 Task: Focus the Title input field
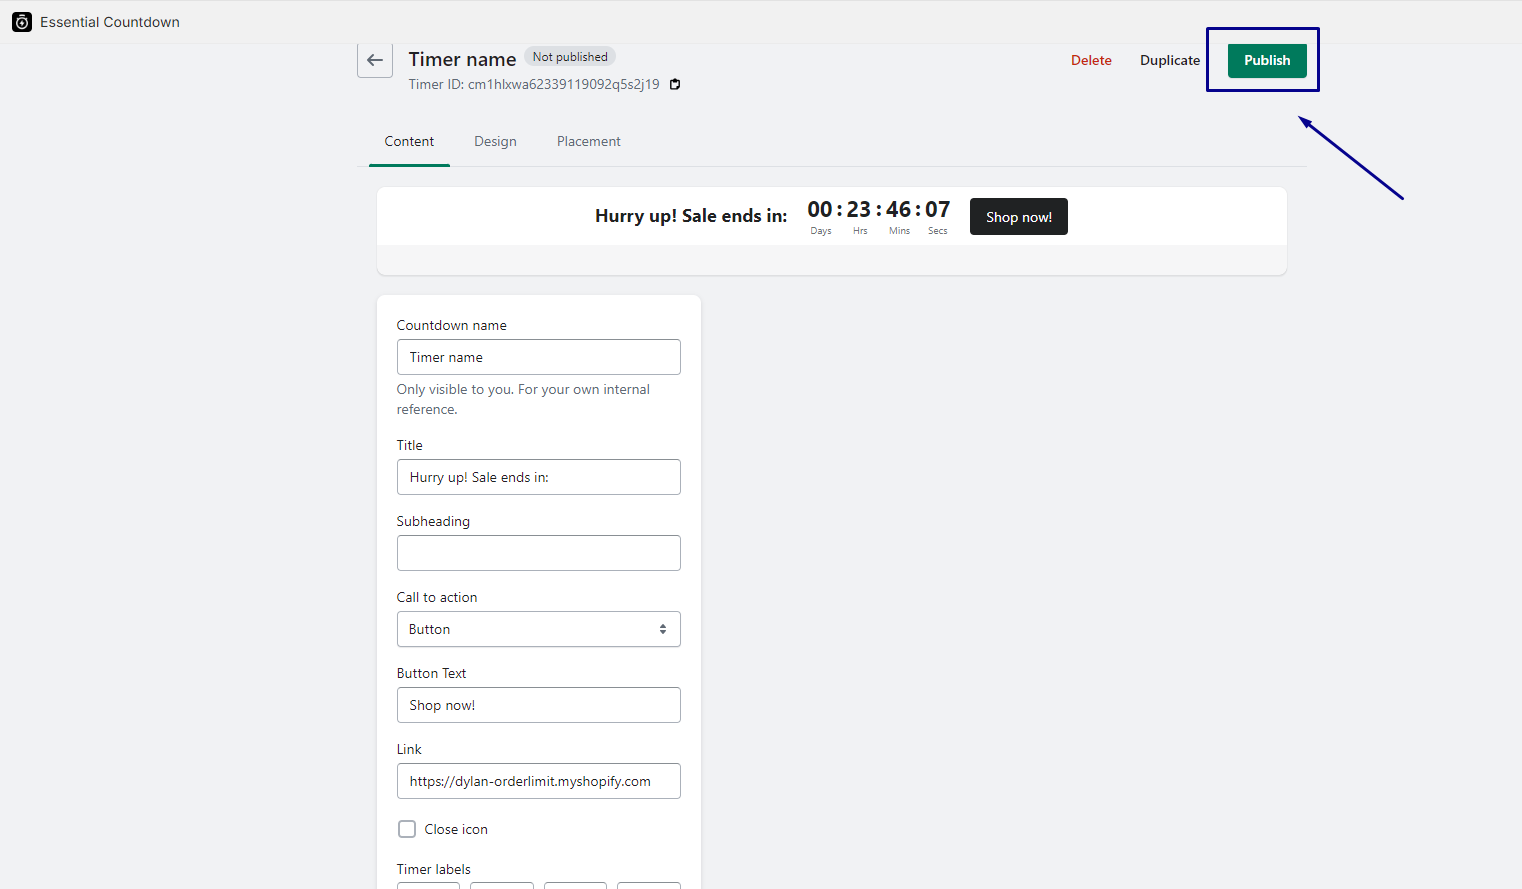tap(539, 477)
